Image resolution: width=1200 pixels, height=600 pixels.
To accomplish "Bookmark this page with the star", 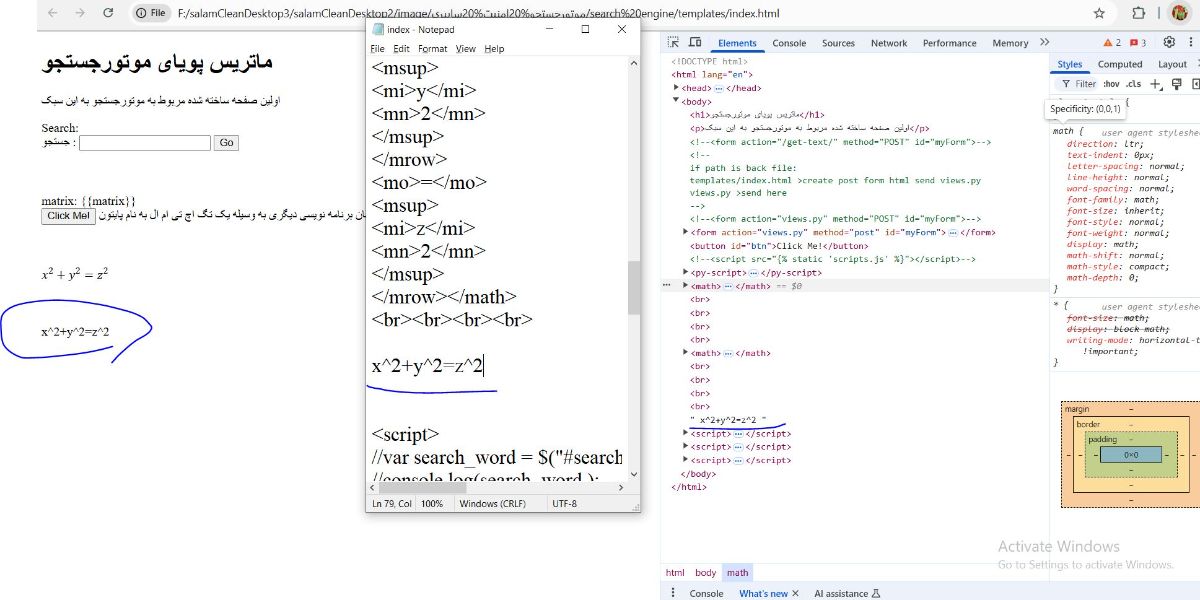I will 1099,13.
